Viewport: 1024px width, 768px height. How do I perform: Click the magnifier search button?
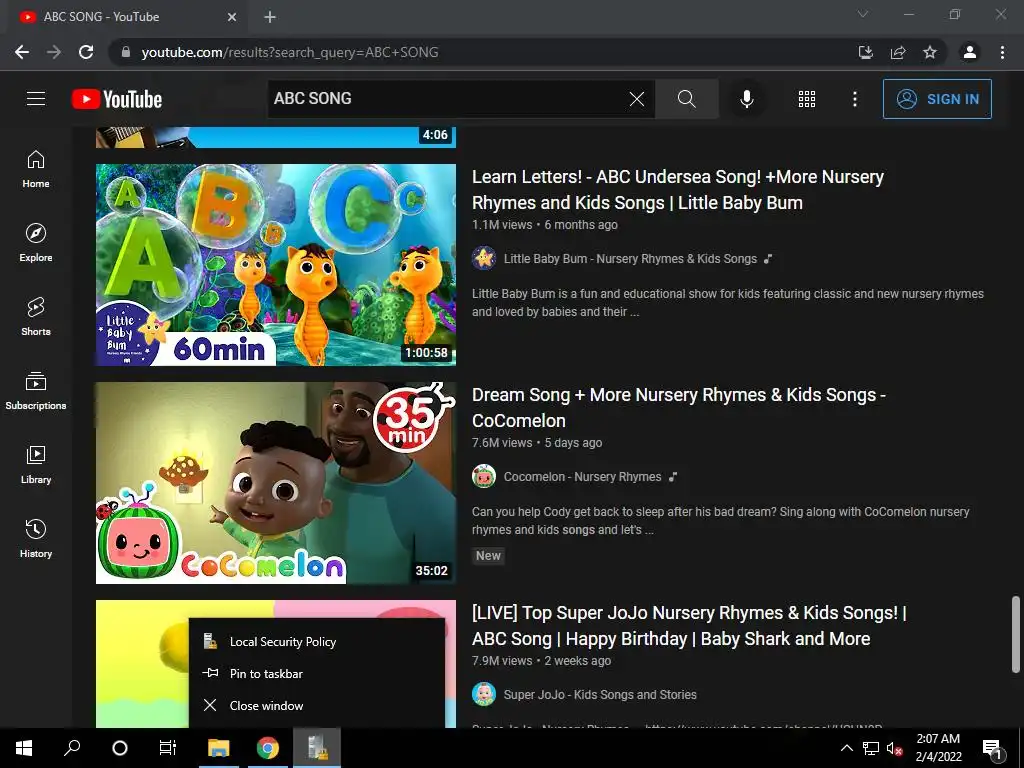coord(686,99)
